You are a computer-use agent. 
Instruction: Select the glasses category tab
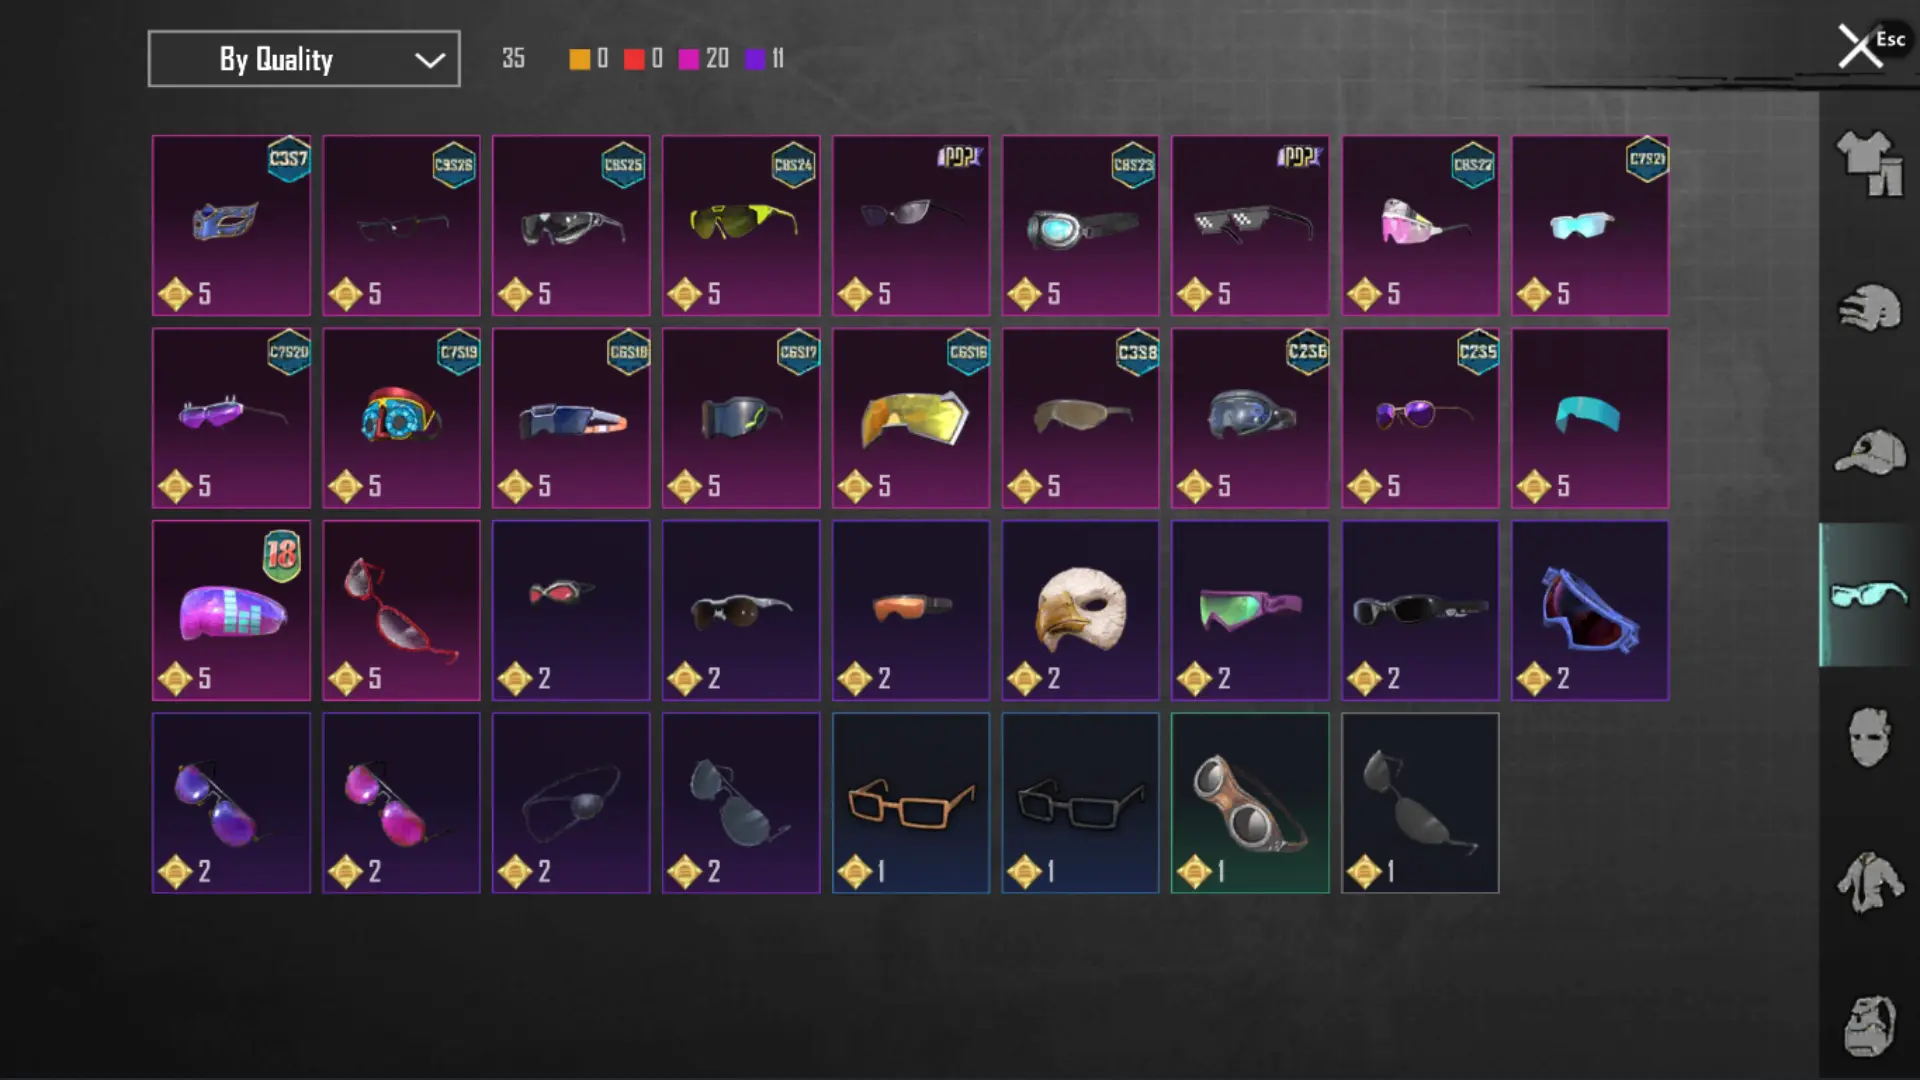(1869, 595)
